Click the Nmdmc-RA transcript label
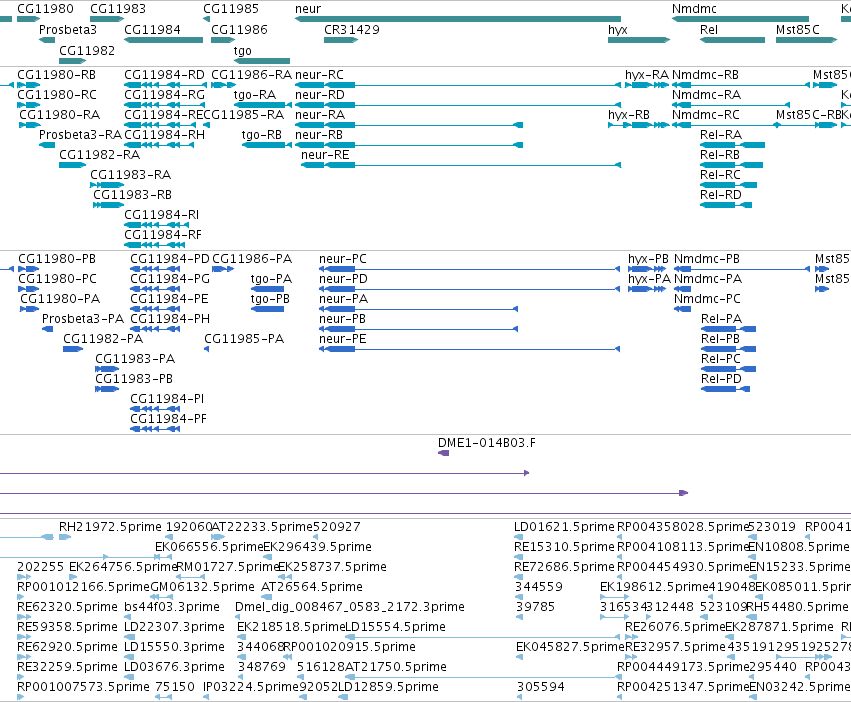This screenshot has height=702, width=851. [x=706, y=94]
